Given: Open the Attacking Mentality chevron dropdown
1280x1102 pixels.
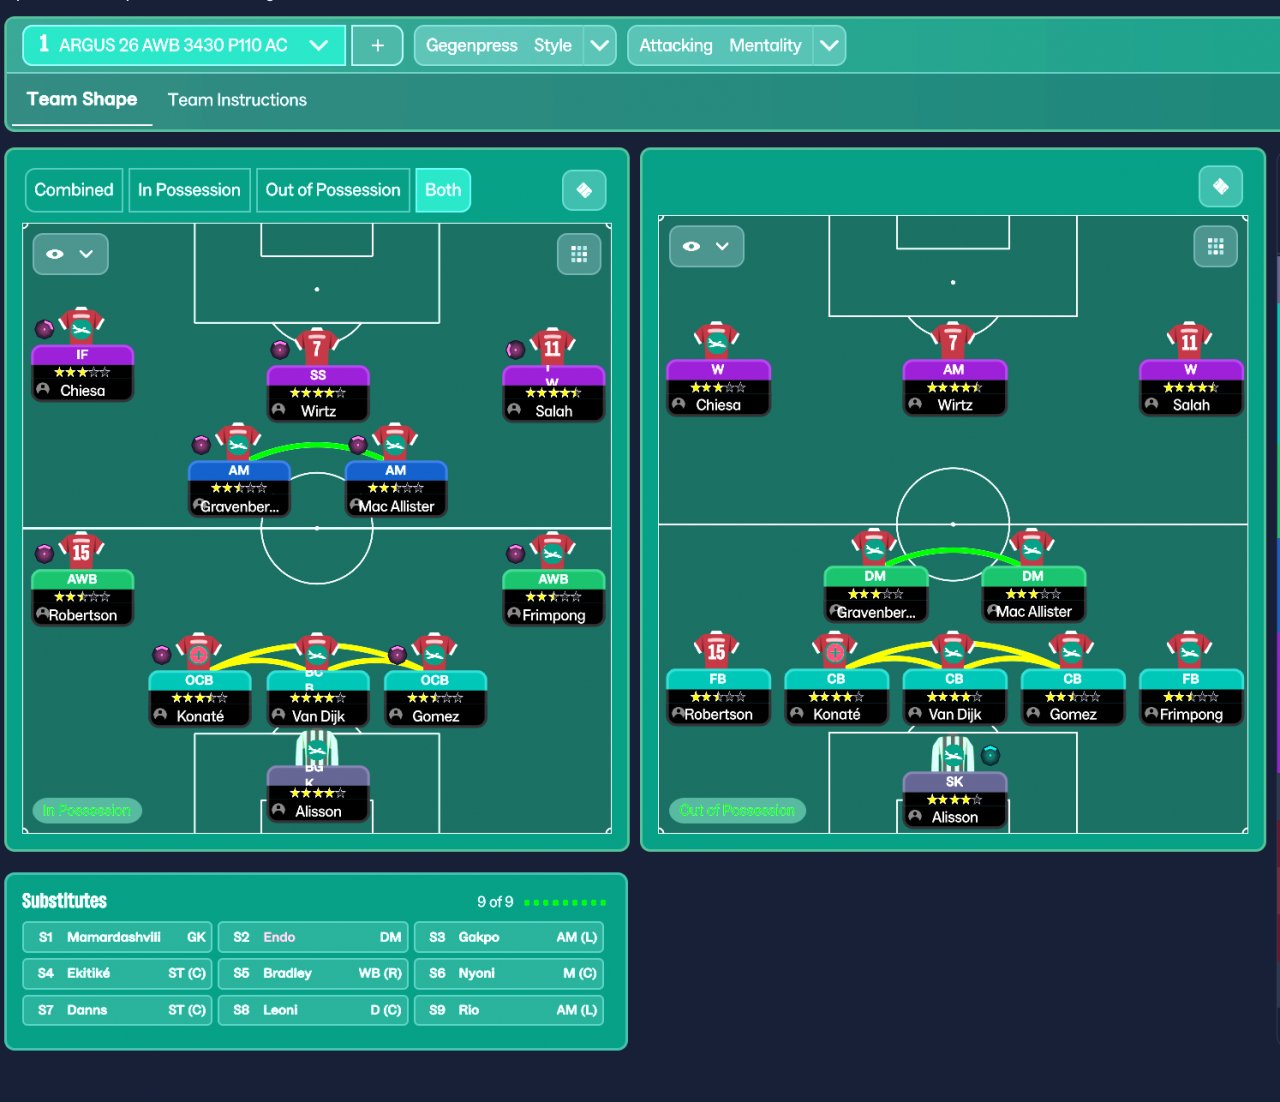Looking at the screenshot, I should pyautogui.click(x=829, y=45).
